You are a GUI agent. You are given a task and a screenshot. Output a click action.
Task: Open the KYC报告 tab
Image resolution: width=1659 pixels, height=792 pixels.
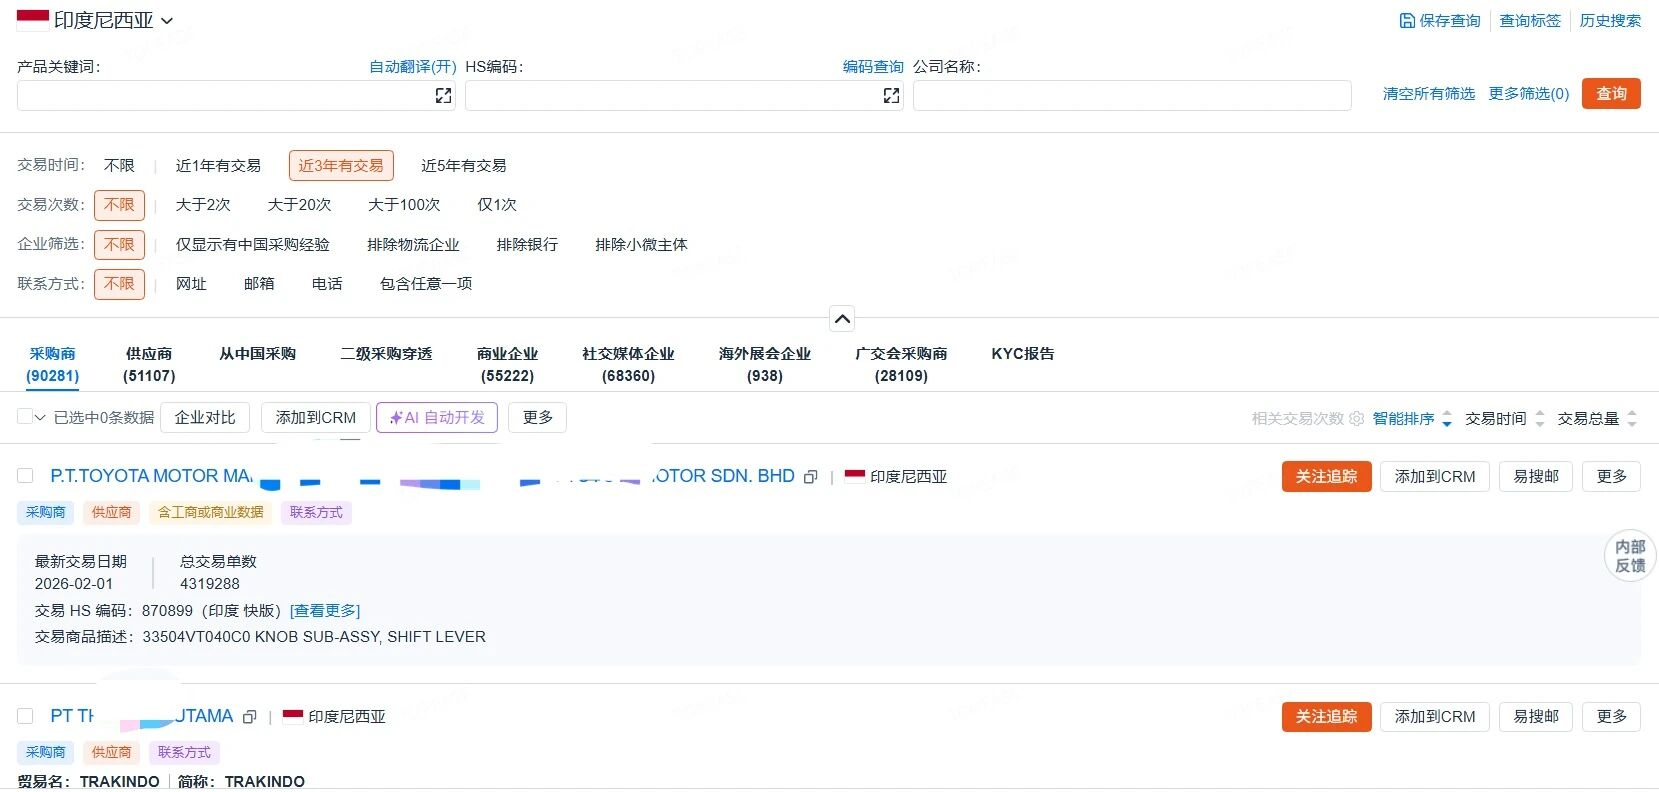(x=1022, y=354)
